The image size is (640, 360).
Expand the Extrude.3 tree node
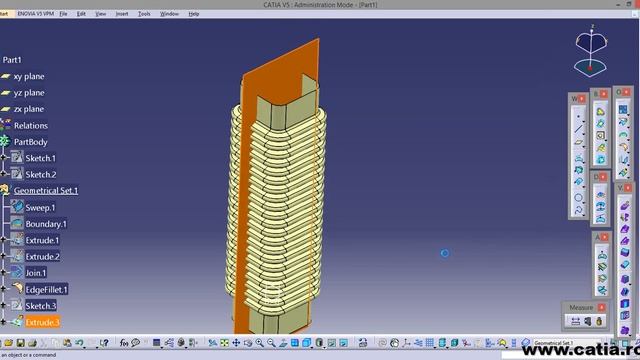[x=3, y=322]
